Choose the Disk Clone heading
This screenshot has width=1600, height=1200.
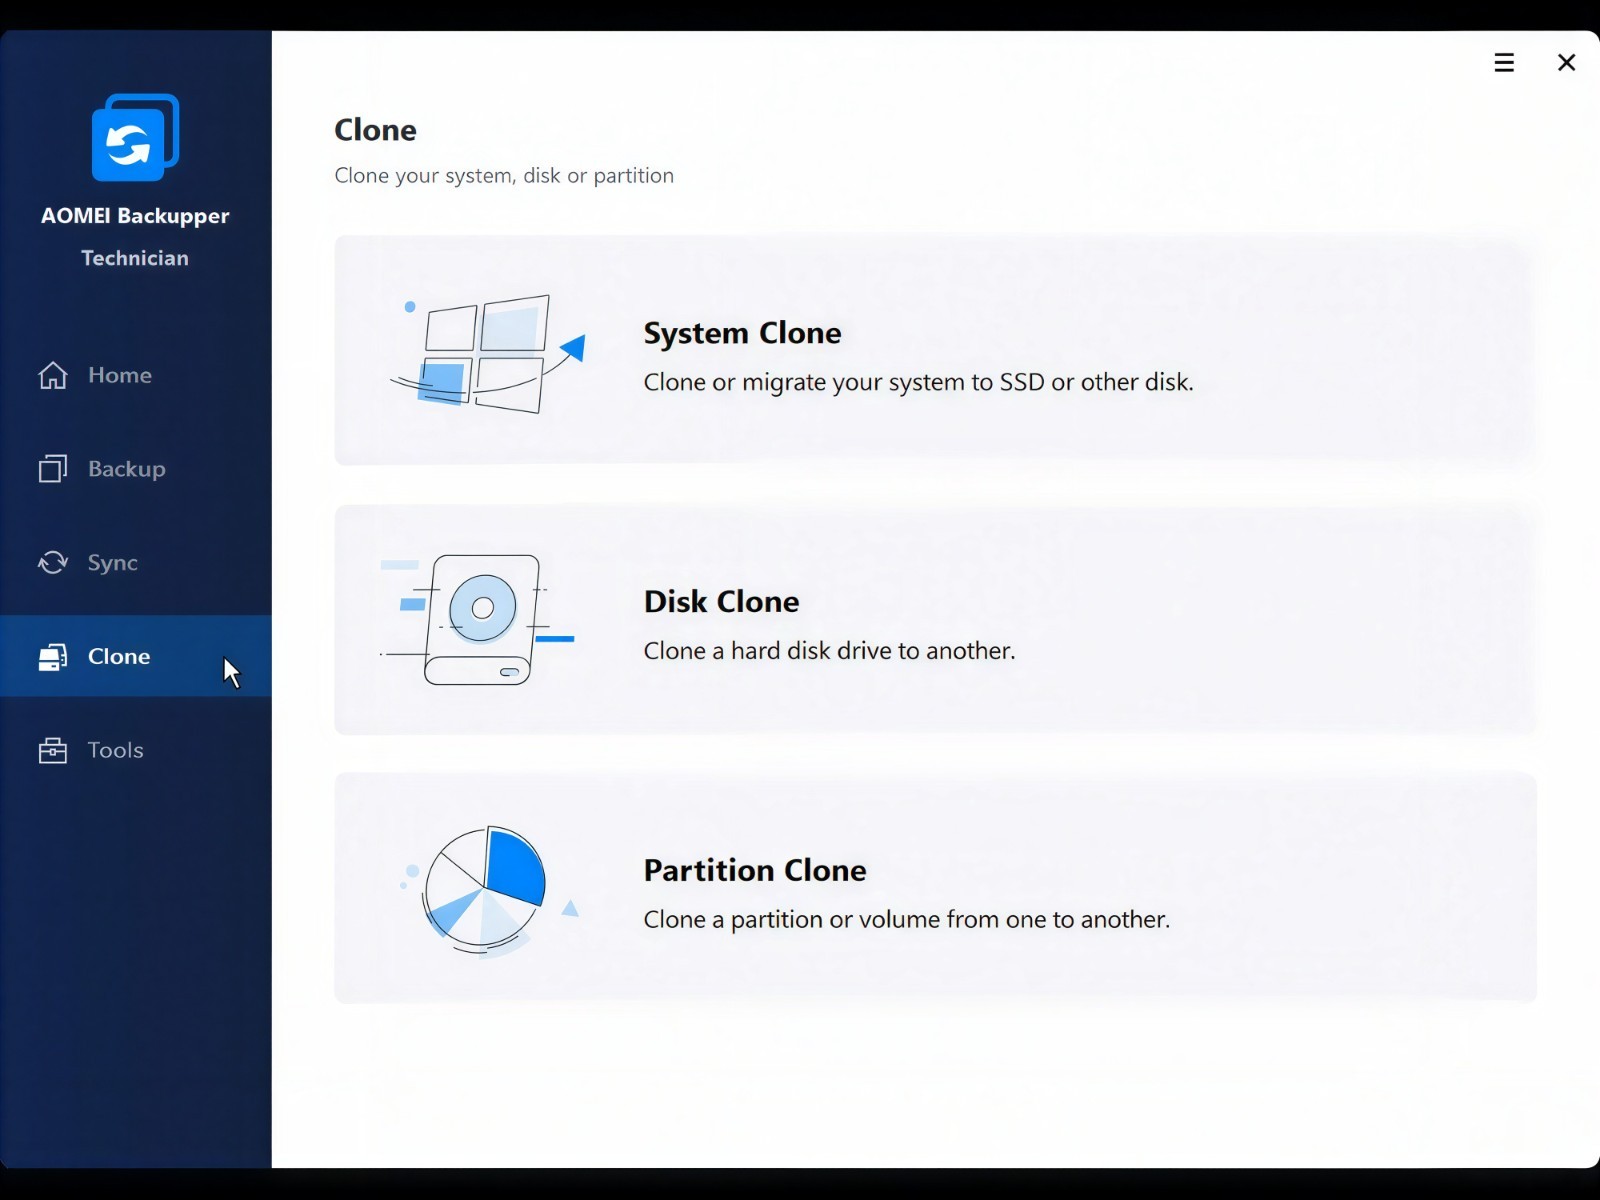(x=722, y=602)
